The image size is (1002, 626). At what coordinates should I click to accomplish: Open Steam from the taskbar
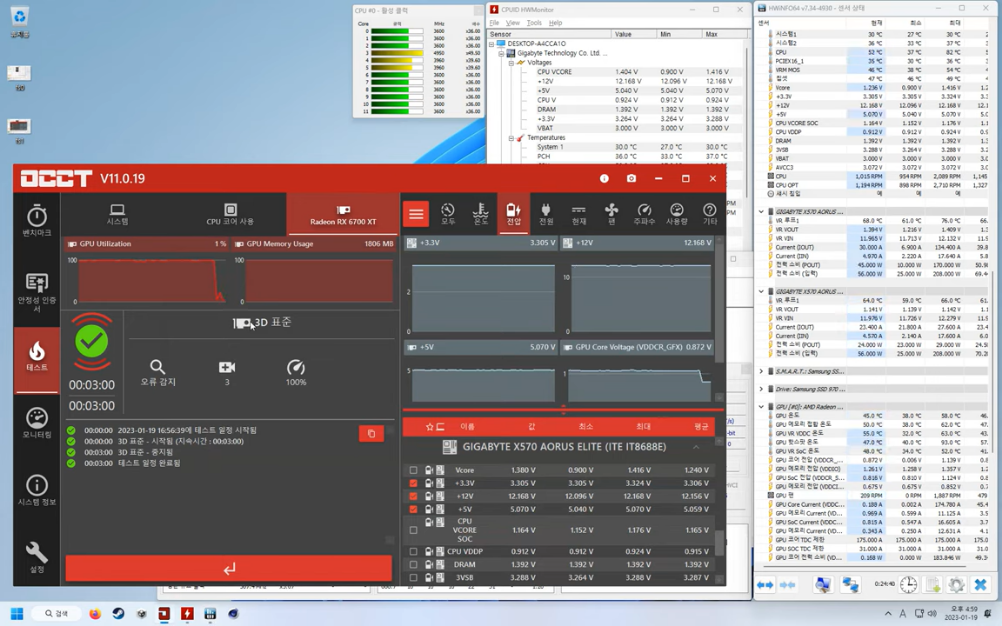tap(118, 613)
